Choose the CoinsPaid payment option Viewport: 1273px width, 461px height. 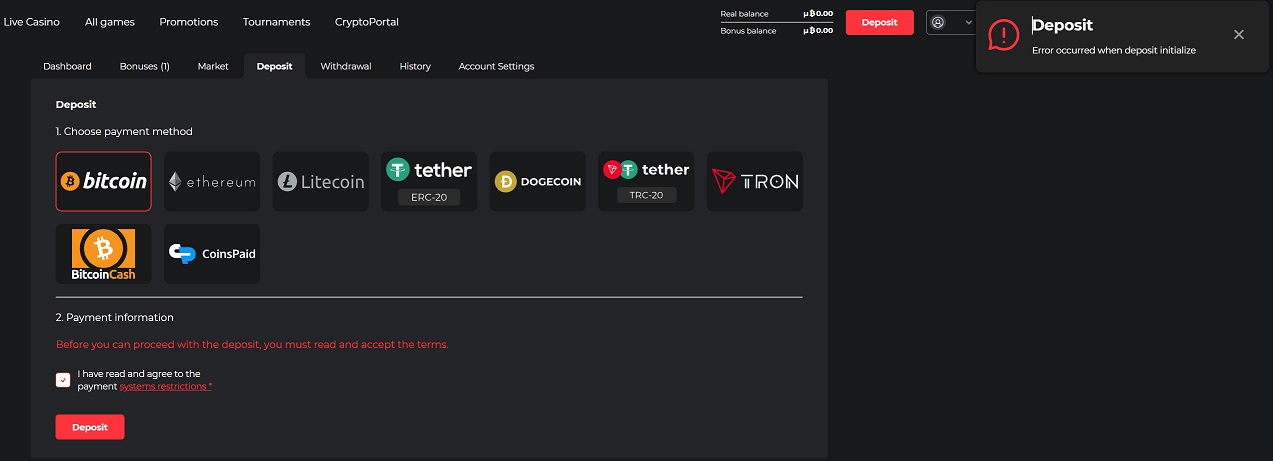212,254
